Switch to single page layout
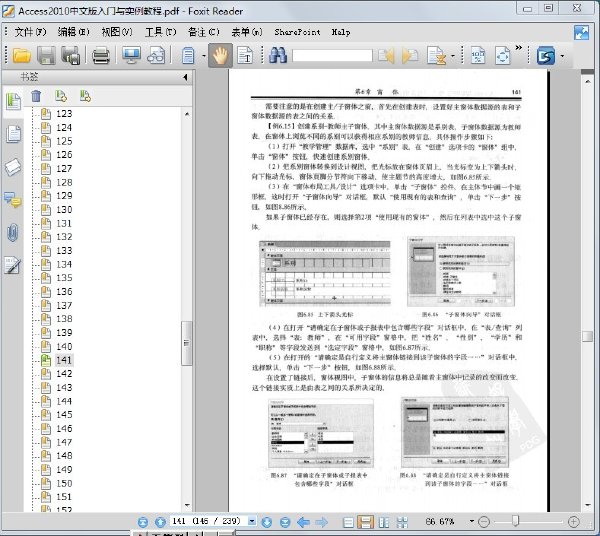 tap(348, 522)
